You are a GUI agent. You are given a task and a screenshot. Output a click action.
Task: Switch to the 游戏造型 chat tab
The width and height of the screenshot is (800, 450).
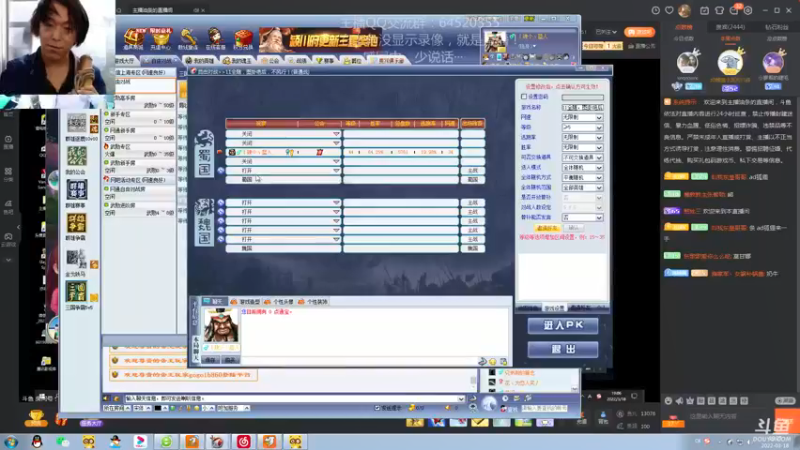245,302
